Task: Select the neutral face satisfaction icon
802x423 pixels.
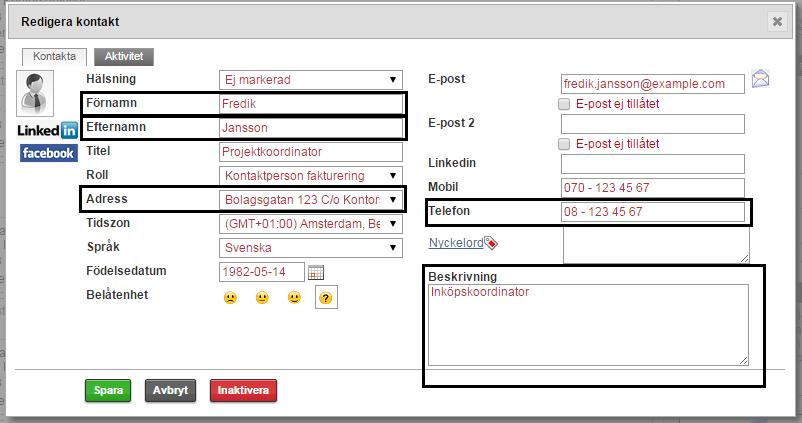Action: click(262, 298)
